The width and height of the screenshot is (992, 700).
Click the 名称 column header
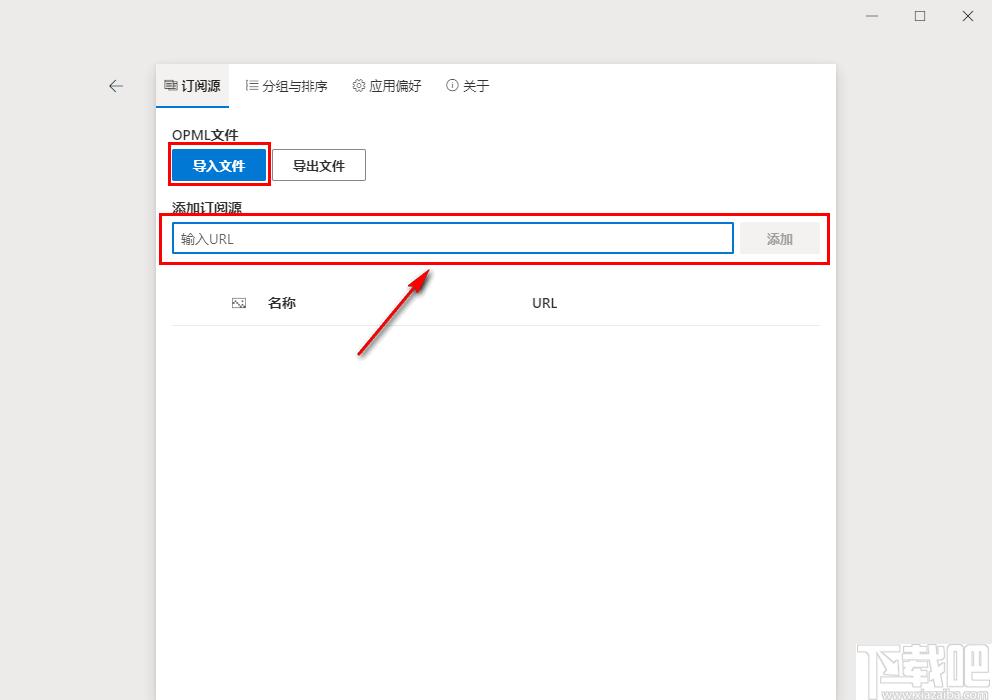point(282,303)
